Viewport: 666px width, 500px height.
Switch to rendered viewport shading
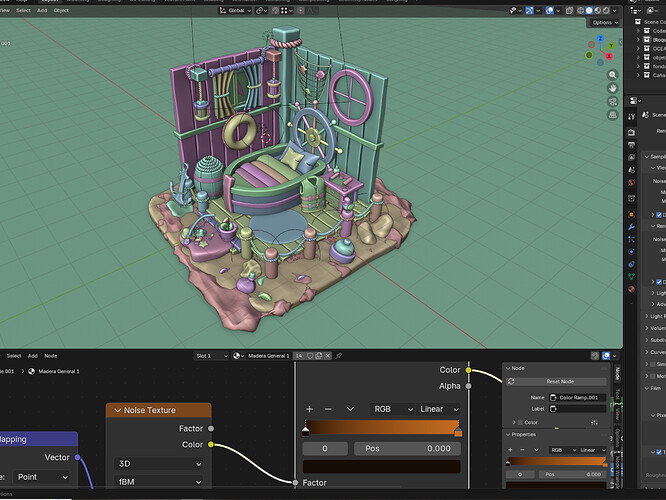pyautogui.click(x=606, y=11)
